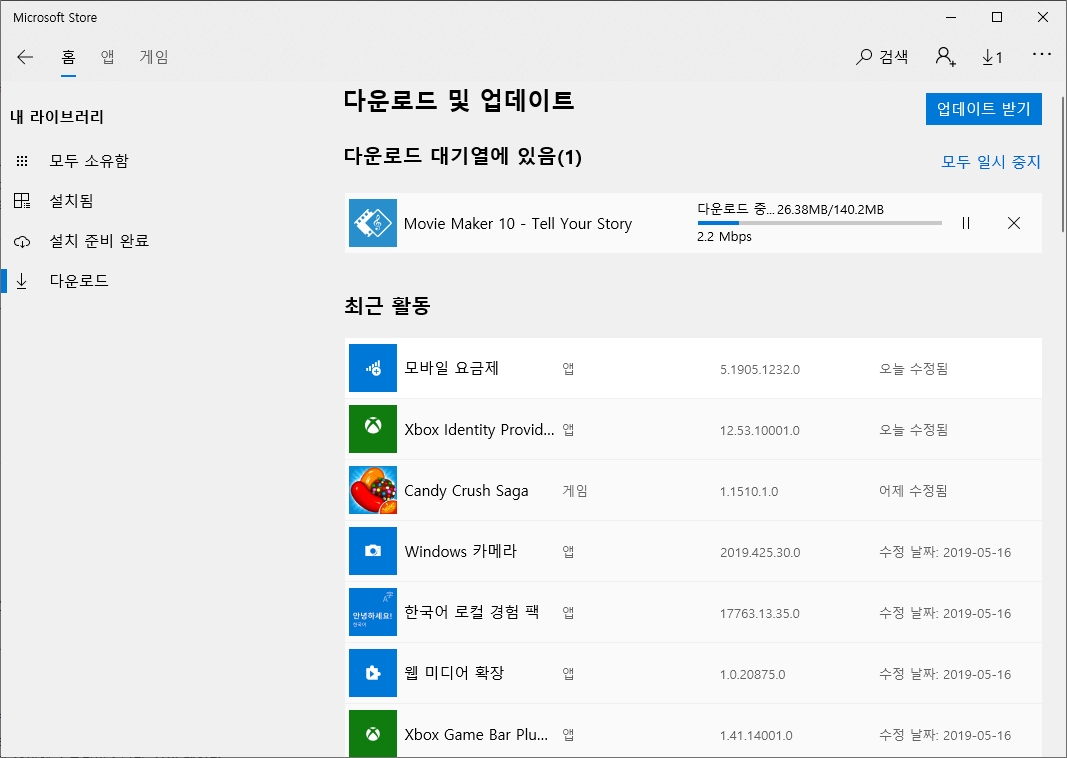
Task: Cancel the Movie Maker 10 download
Action: (1014, 223)
